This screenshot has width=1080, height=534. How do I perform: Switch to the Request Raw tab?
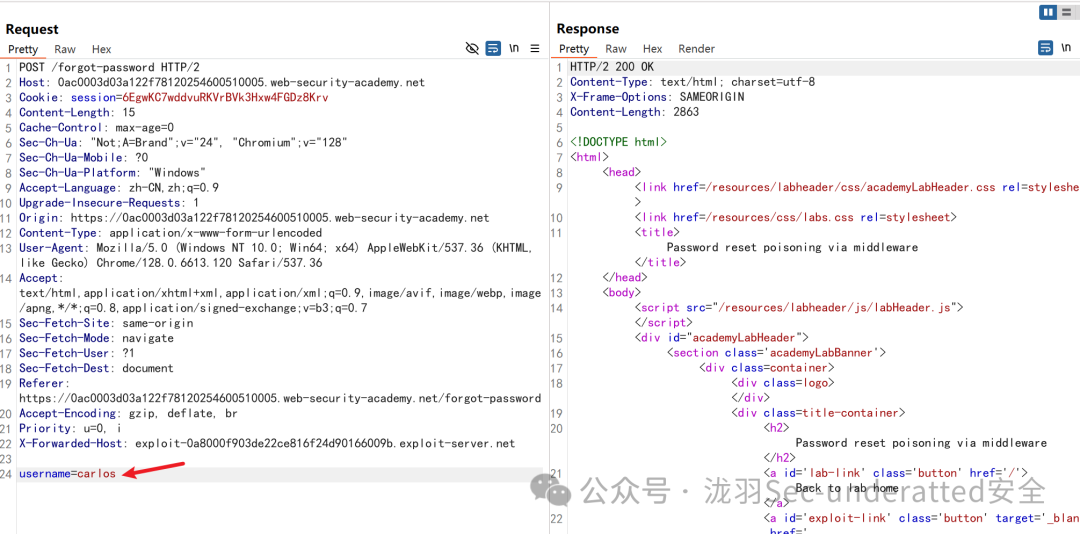[x=65, y=49]
